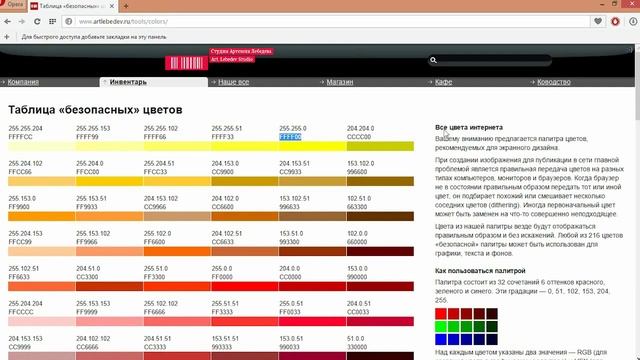The image size is (640, 360).
Task: Bookmark page with the heart icon
Action: click(x=598, y=21)
